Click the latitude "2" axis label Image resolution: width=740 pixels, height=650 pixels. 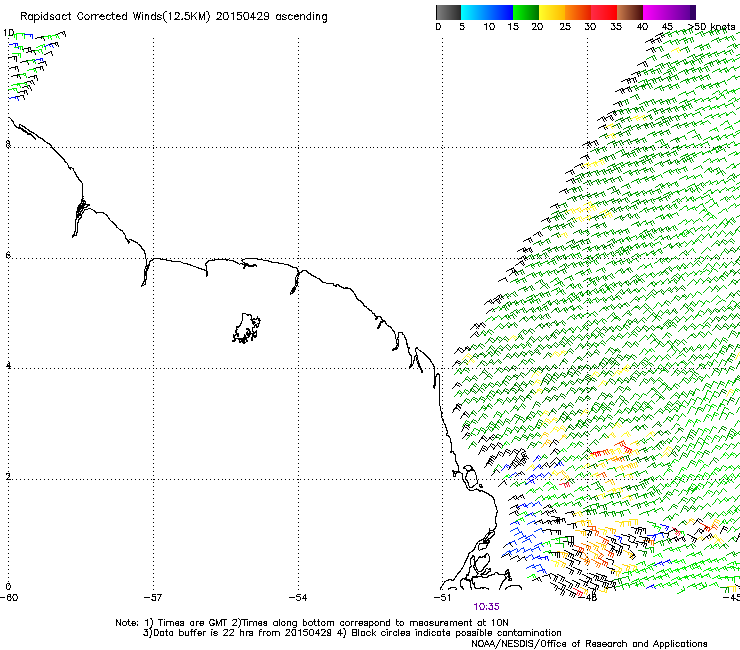click(x=8, y=477)
